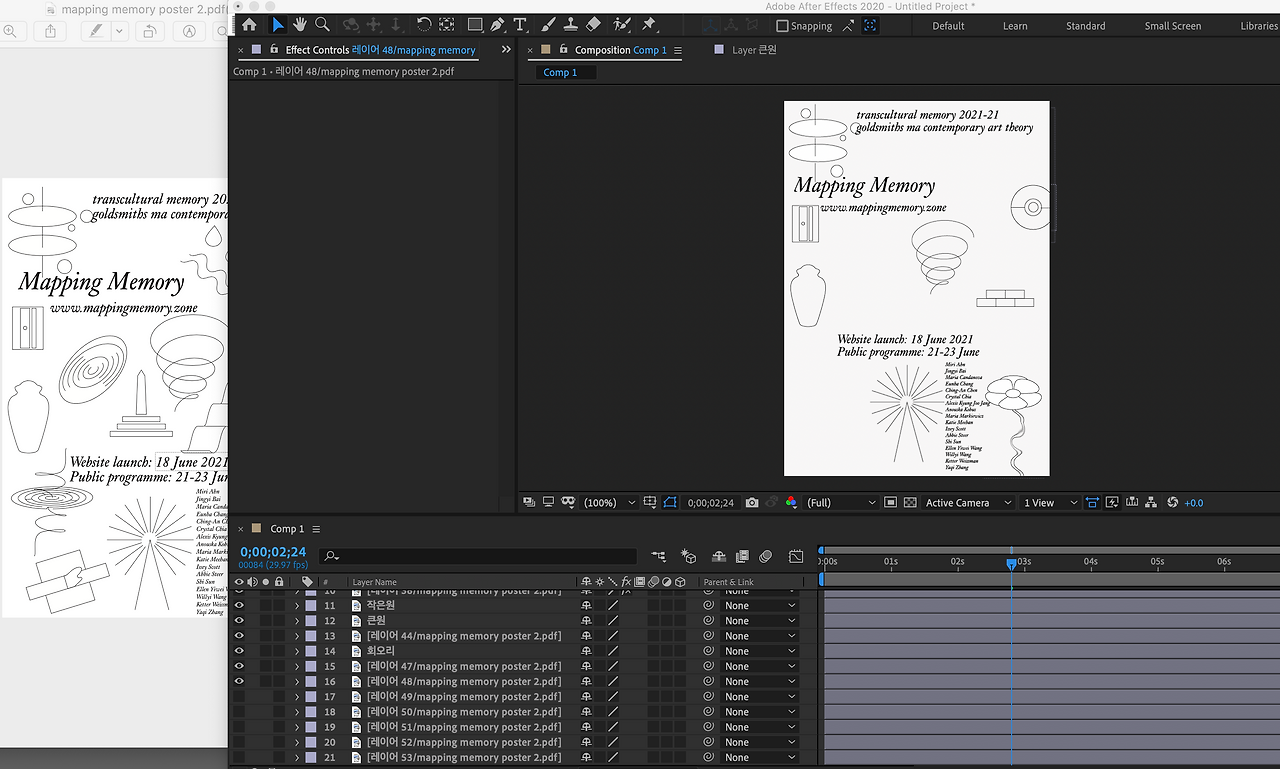The height and width of the screenshot is (769, 1280).
Task: Select the Eraser tool
Action: click(593, 24)
